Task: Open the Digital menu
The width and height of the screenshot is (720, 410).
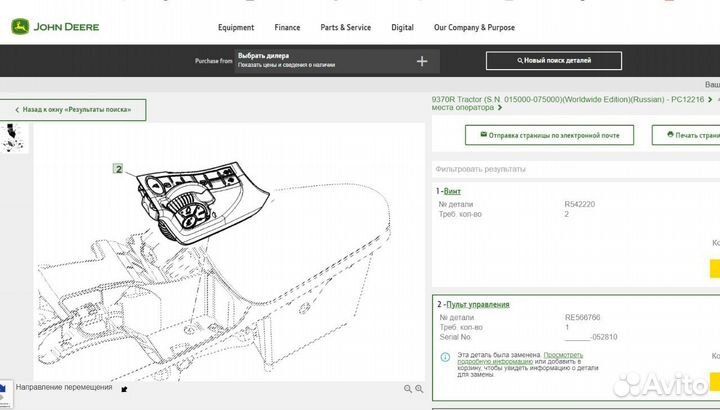Action: [403, 28]
